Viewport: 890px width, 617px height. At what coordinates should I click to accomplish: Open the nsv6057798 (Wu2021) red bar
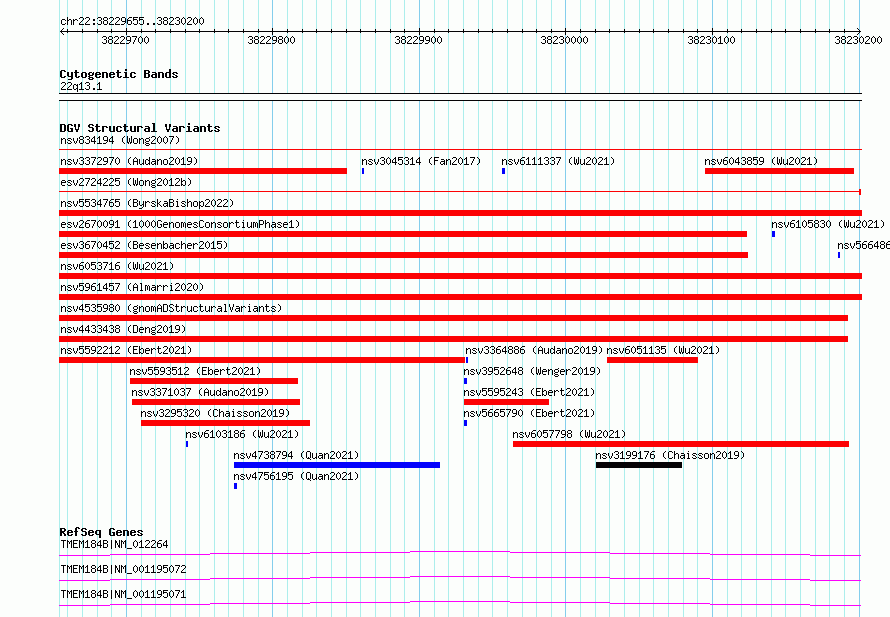[681, 444]
